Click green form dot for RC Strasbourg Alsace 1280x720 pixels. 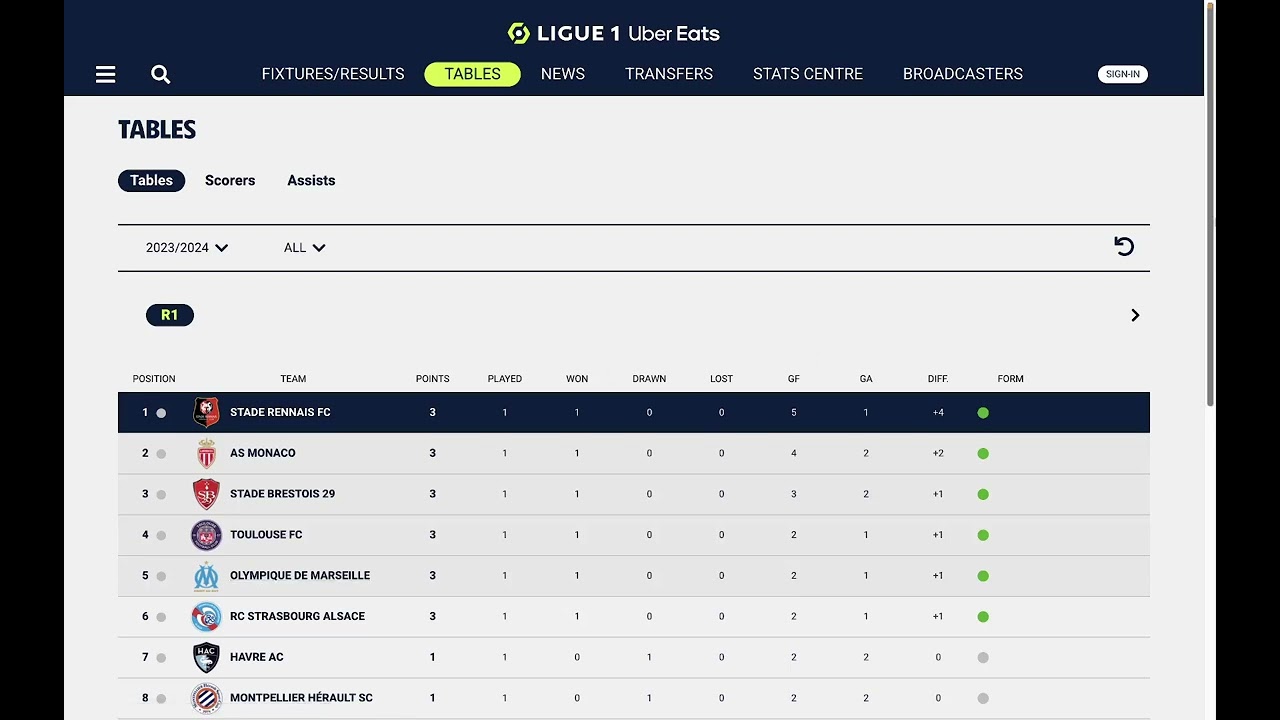point(983,617)
